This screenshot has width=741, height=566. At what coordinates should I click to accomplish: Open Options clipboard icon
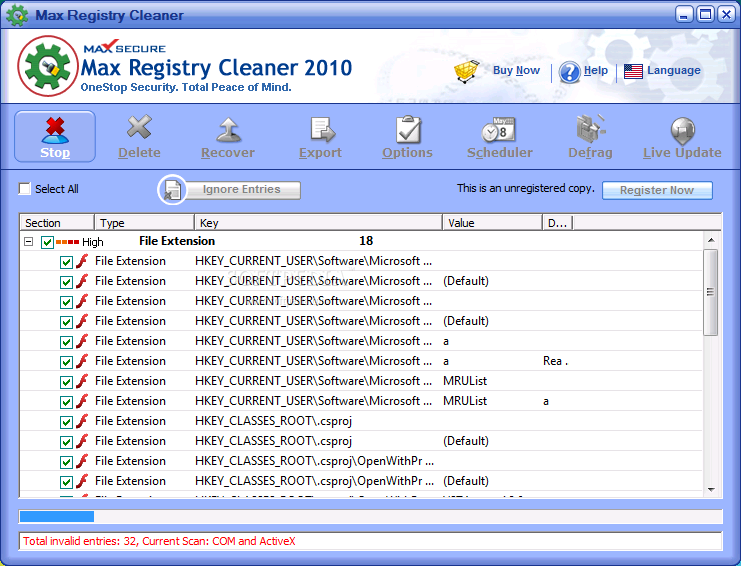(x=408, y=129)
